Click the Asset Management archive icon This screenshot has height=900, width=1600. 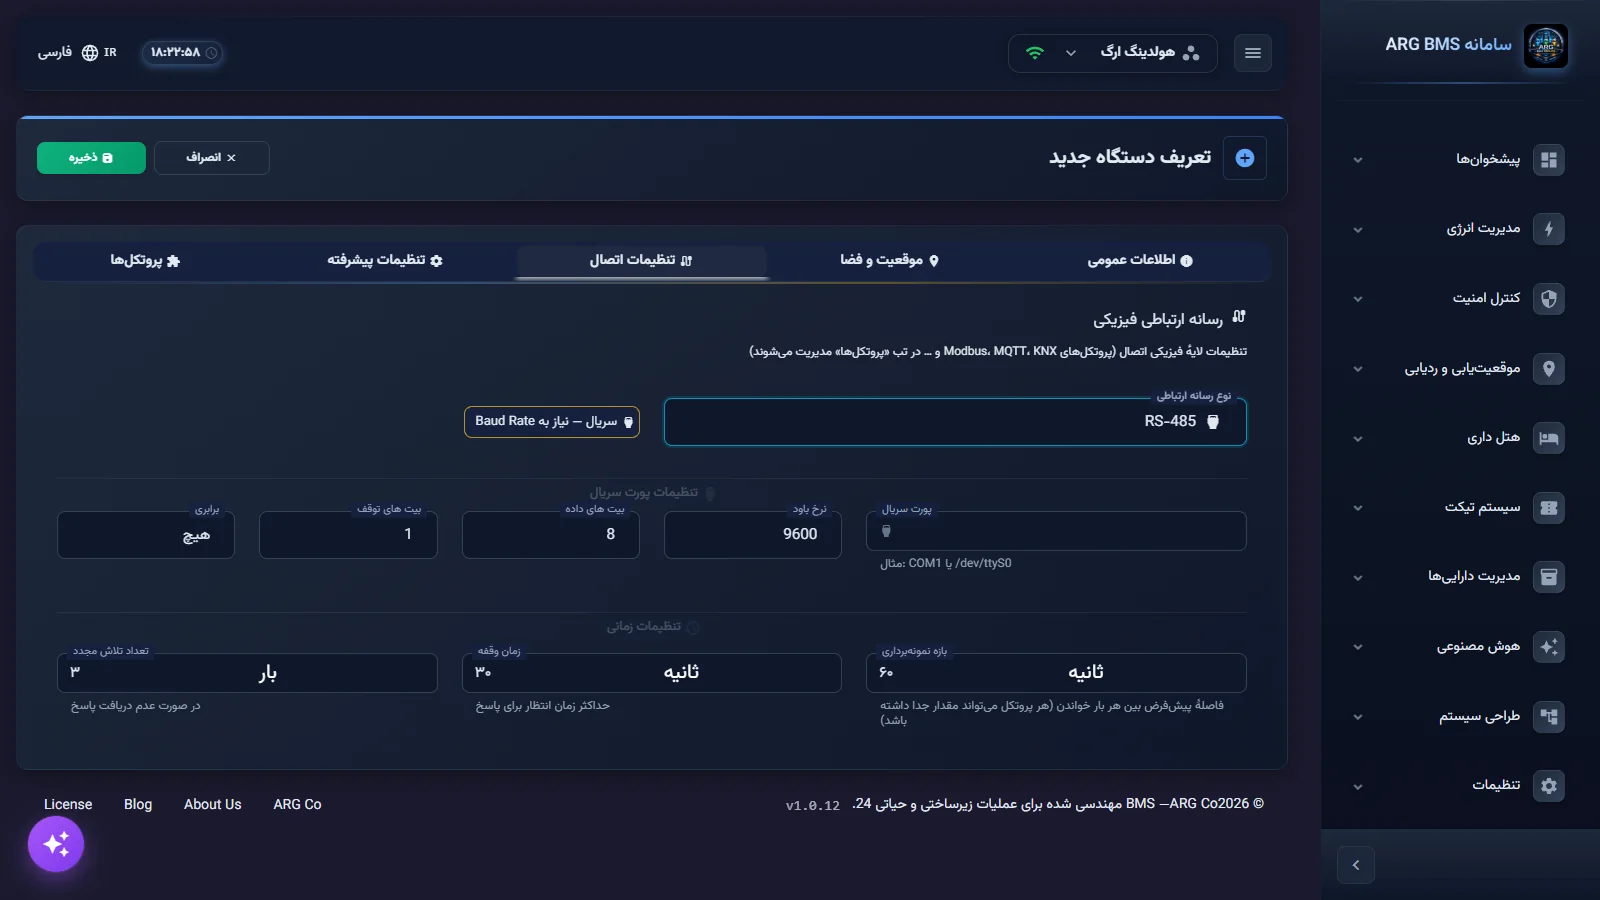click(x=1549, y=577)
